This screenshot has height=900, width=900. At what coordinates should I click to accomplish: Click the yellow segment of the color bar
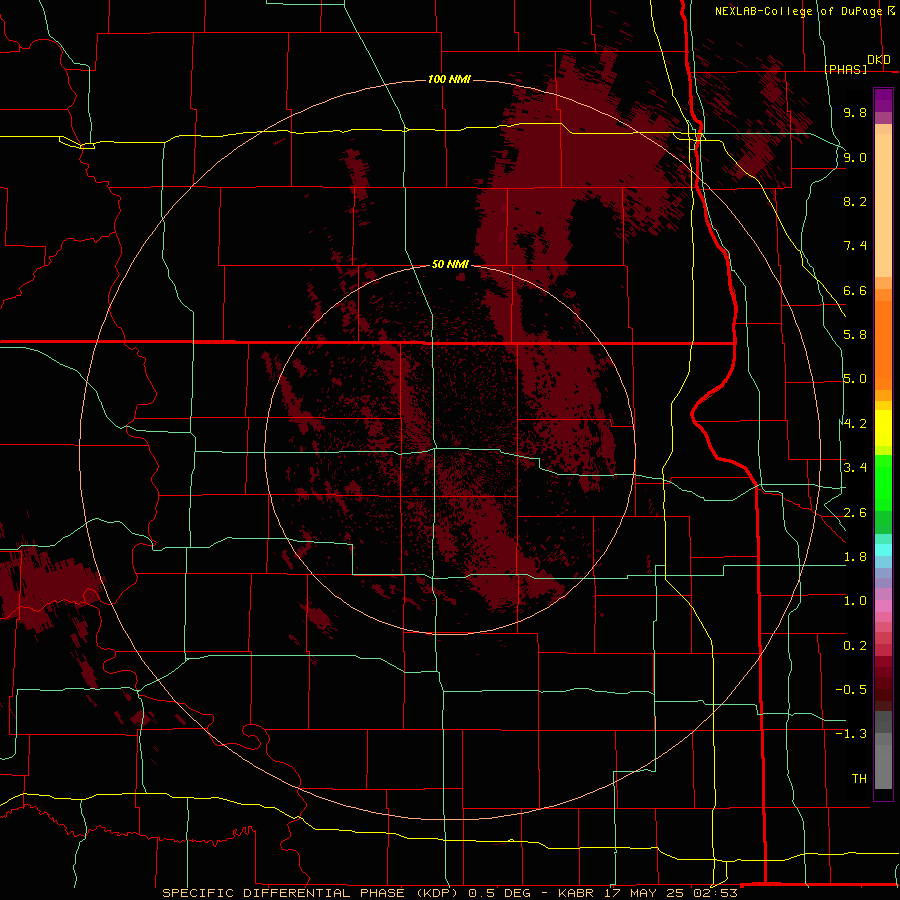(x=883, y=428)
